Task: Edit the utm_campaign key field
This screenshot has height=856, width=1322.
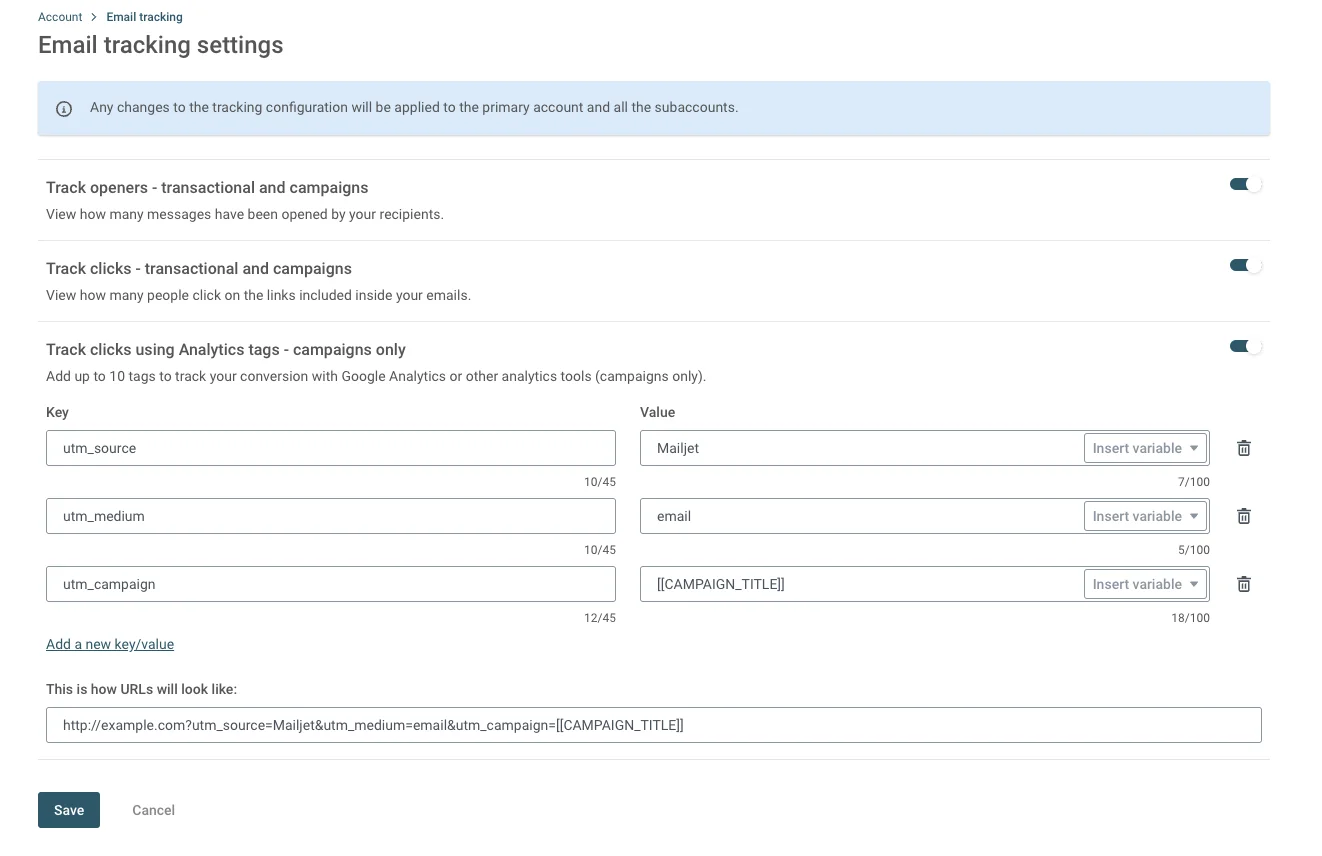Action: (331, 584)
